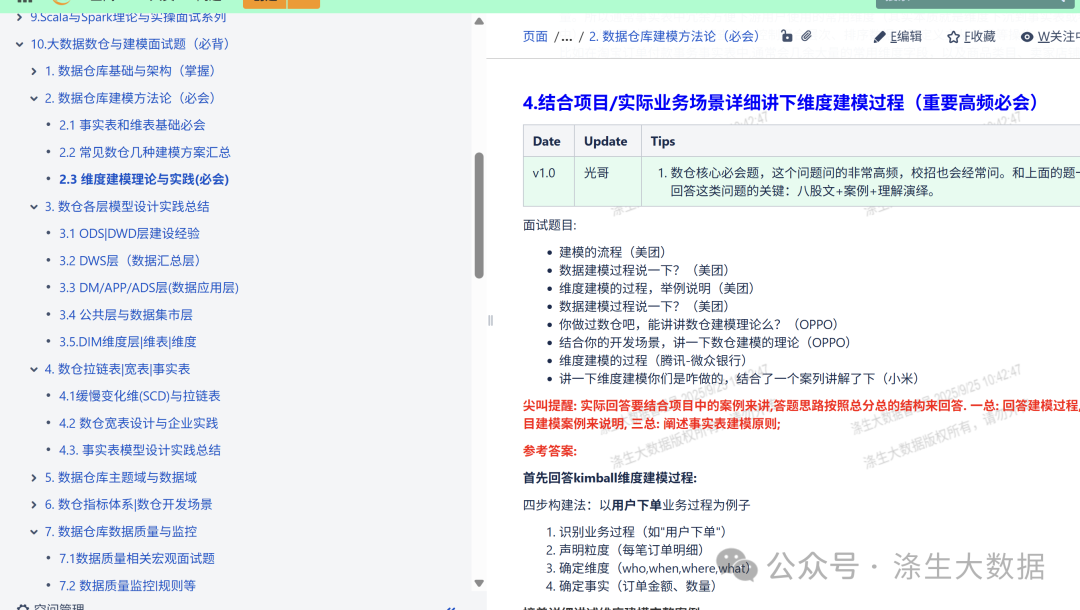The height and width of the screenshot is (610, 1080).
Task: Watch this page with 关注 button
Action: pos(1050,36)
